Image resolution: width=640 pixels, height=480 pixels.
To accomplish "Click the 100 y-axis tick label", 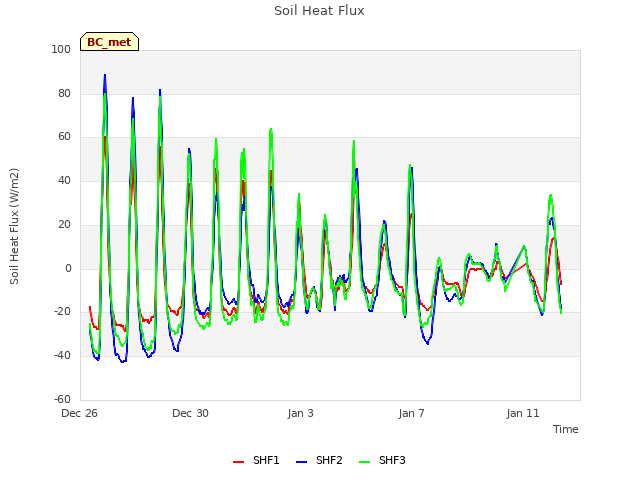I will (x=61, y=49).
